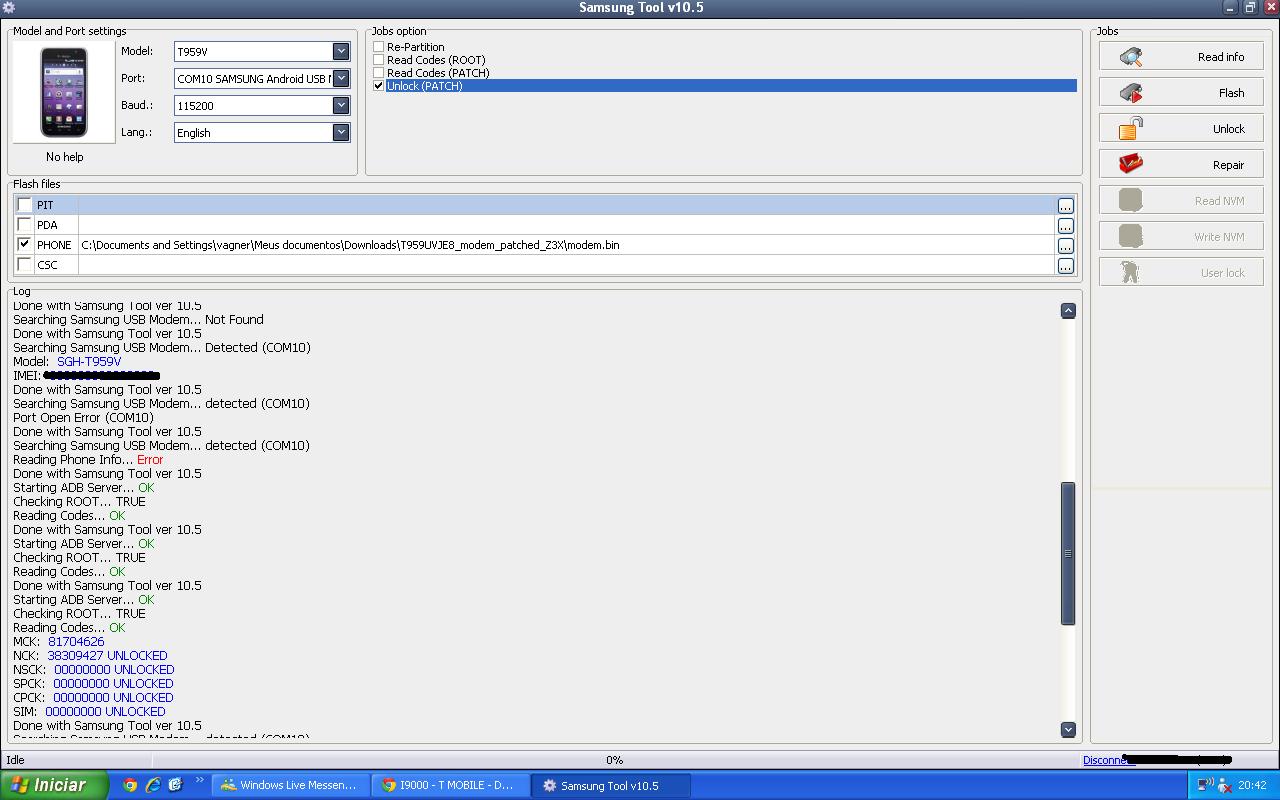1280x800 pixels.
Task: Enable the Re-Partition job option
Action: [x=379, y=47]
